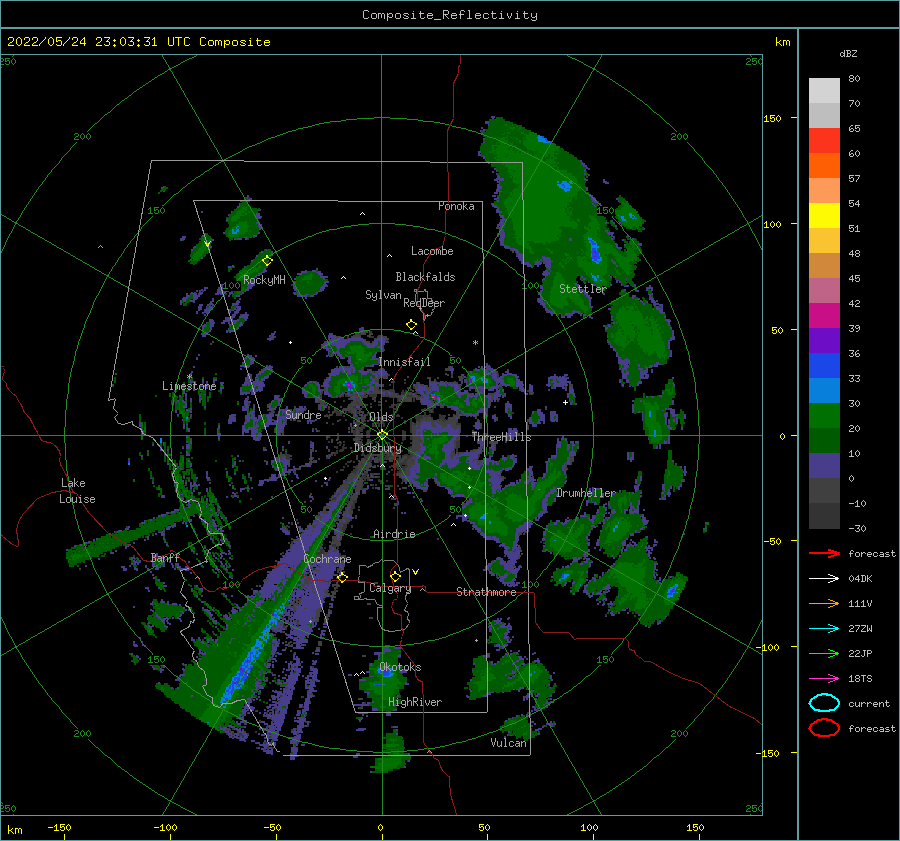Click the Airdrie label
The height and width of the screenshot is (841, 900).
(x=394, y=534)
